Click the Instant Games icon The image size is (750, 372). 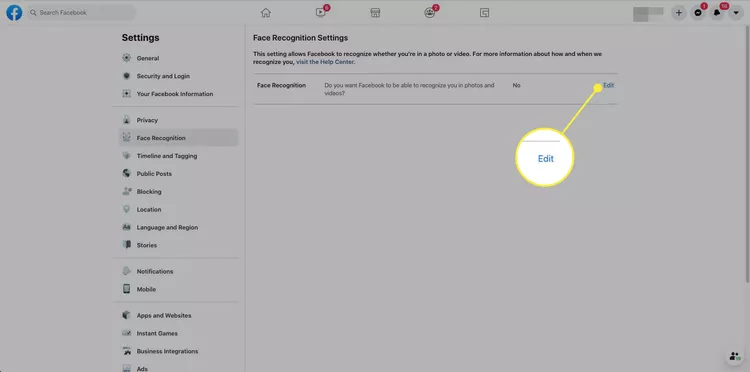[126, 333]
